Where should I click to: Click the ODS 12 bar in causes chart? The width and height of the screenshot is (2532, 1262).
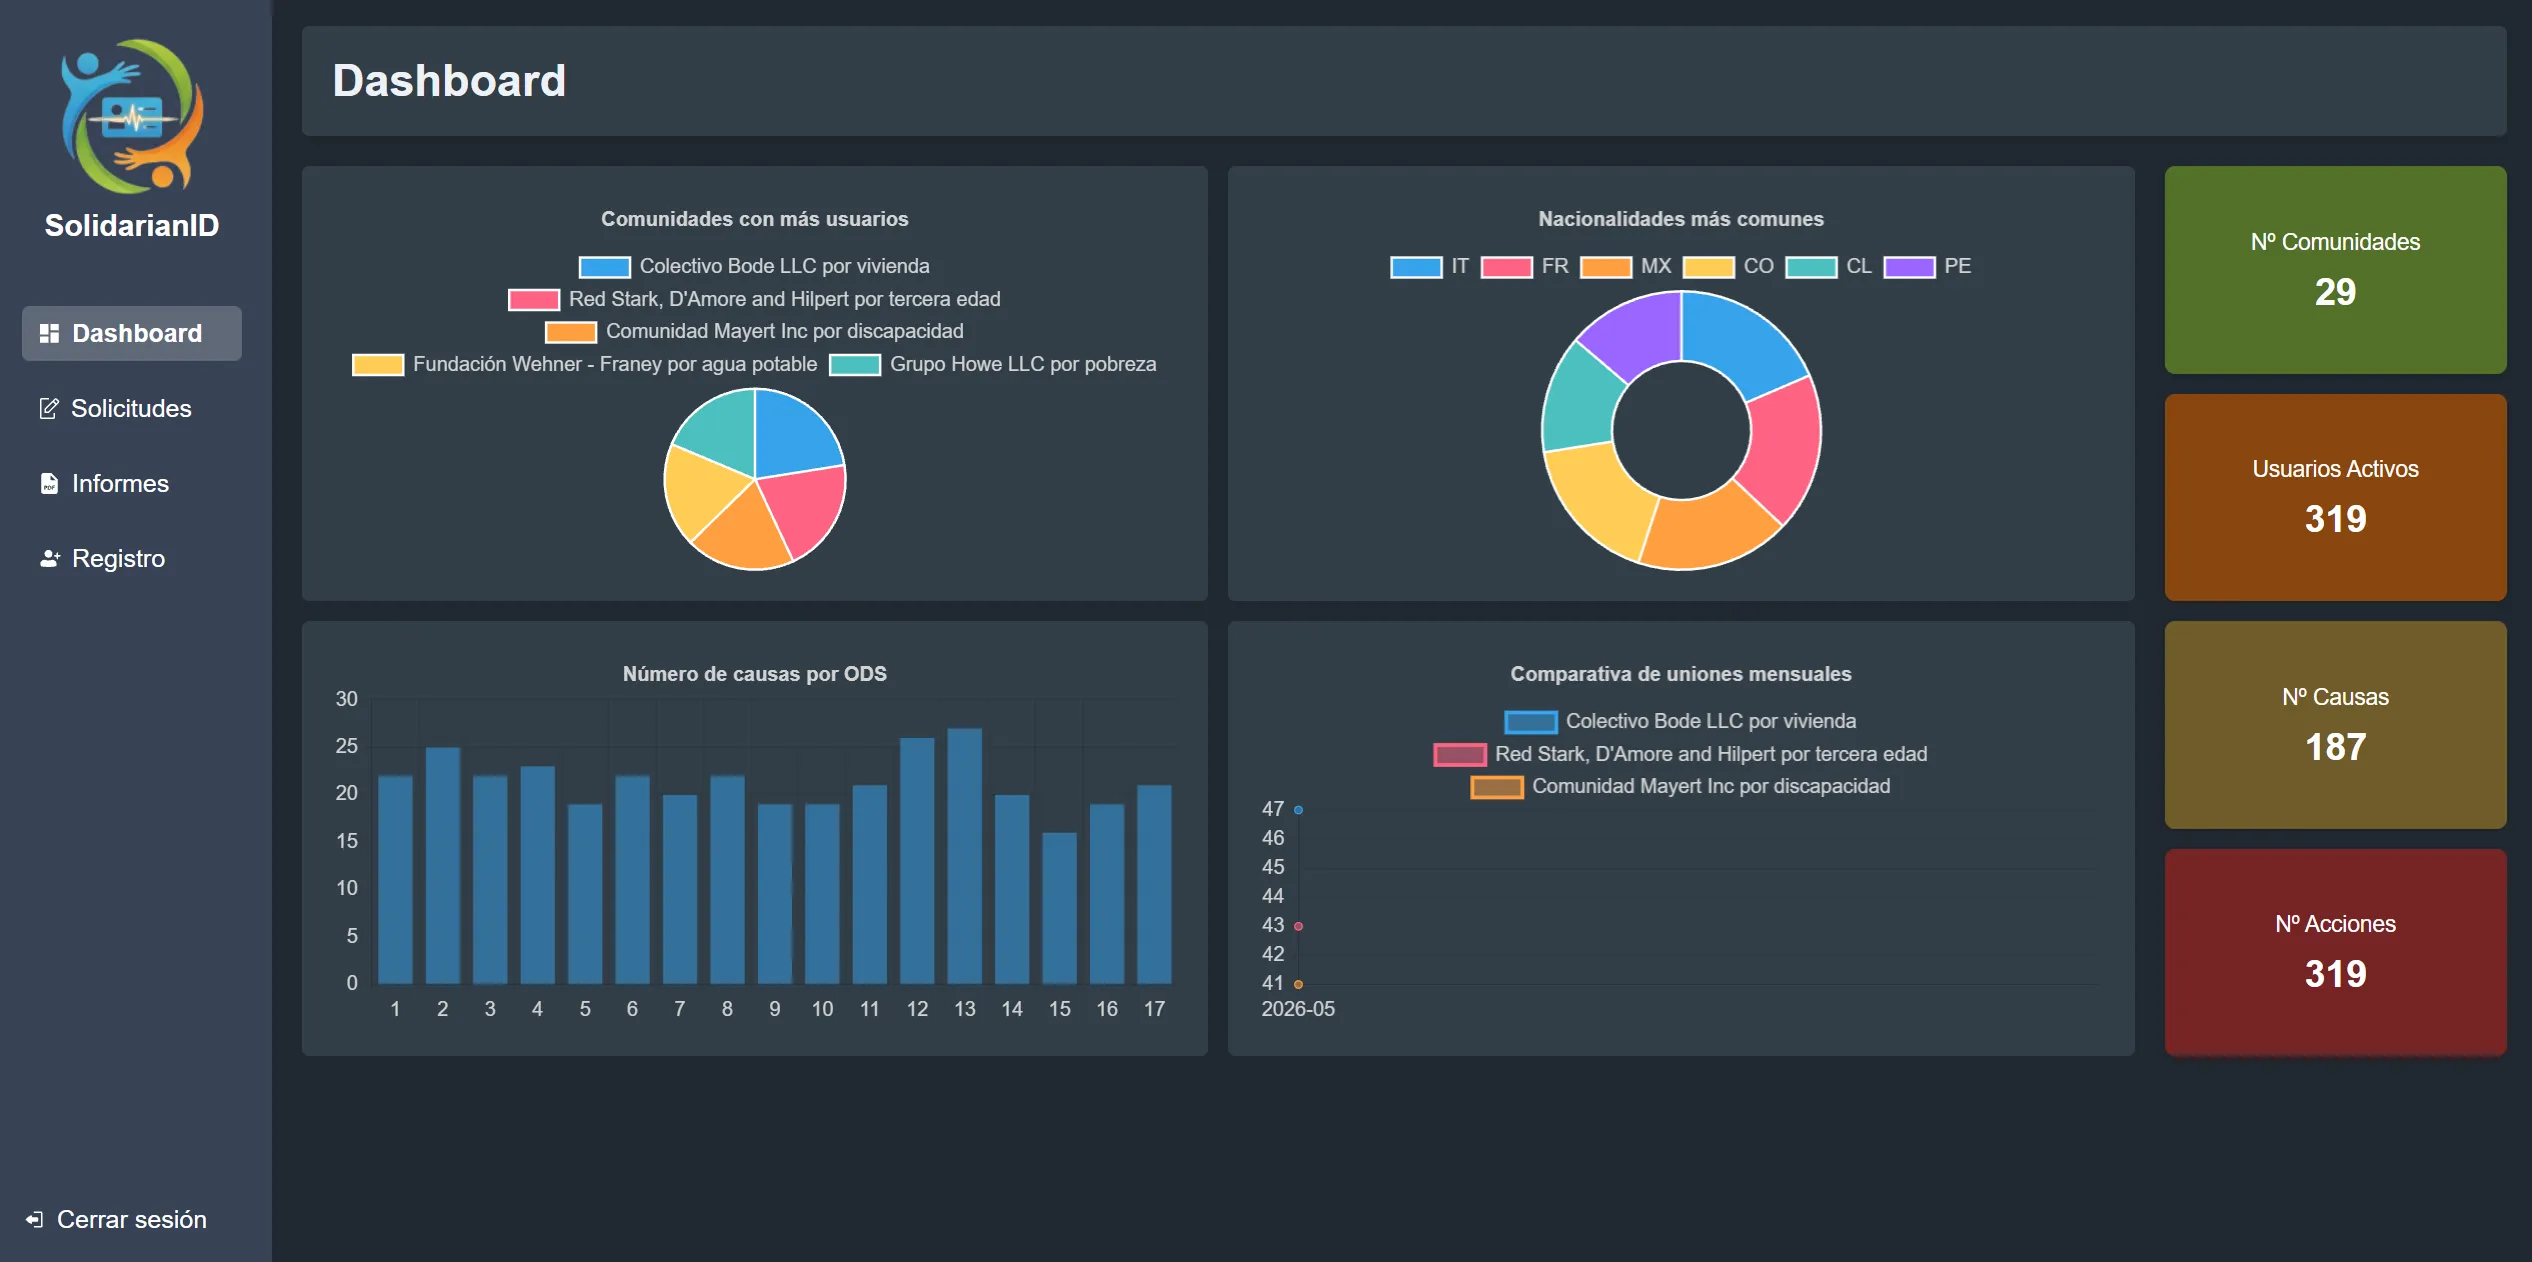[x=917, y=860]
